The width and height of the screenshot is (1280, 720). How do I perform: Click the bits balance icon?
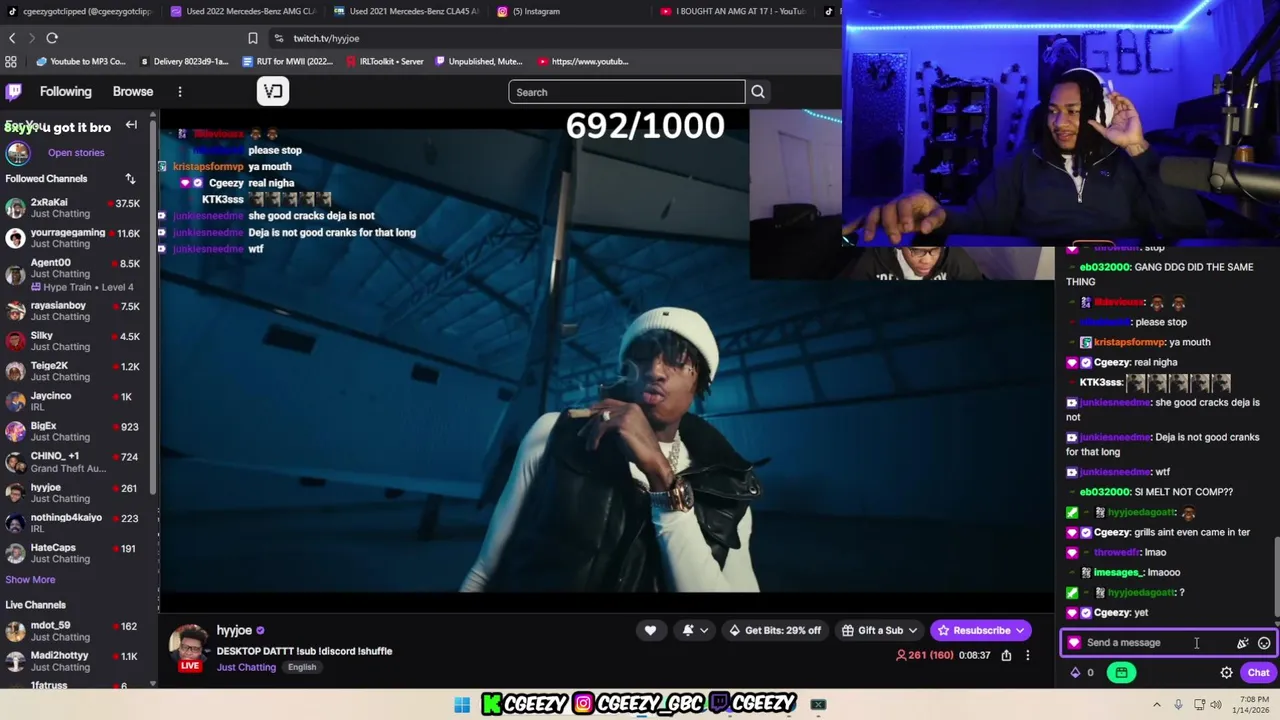click(1076, 673)
